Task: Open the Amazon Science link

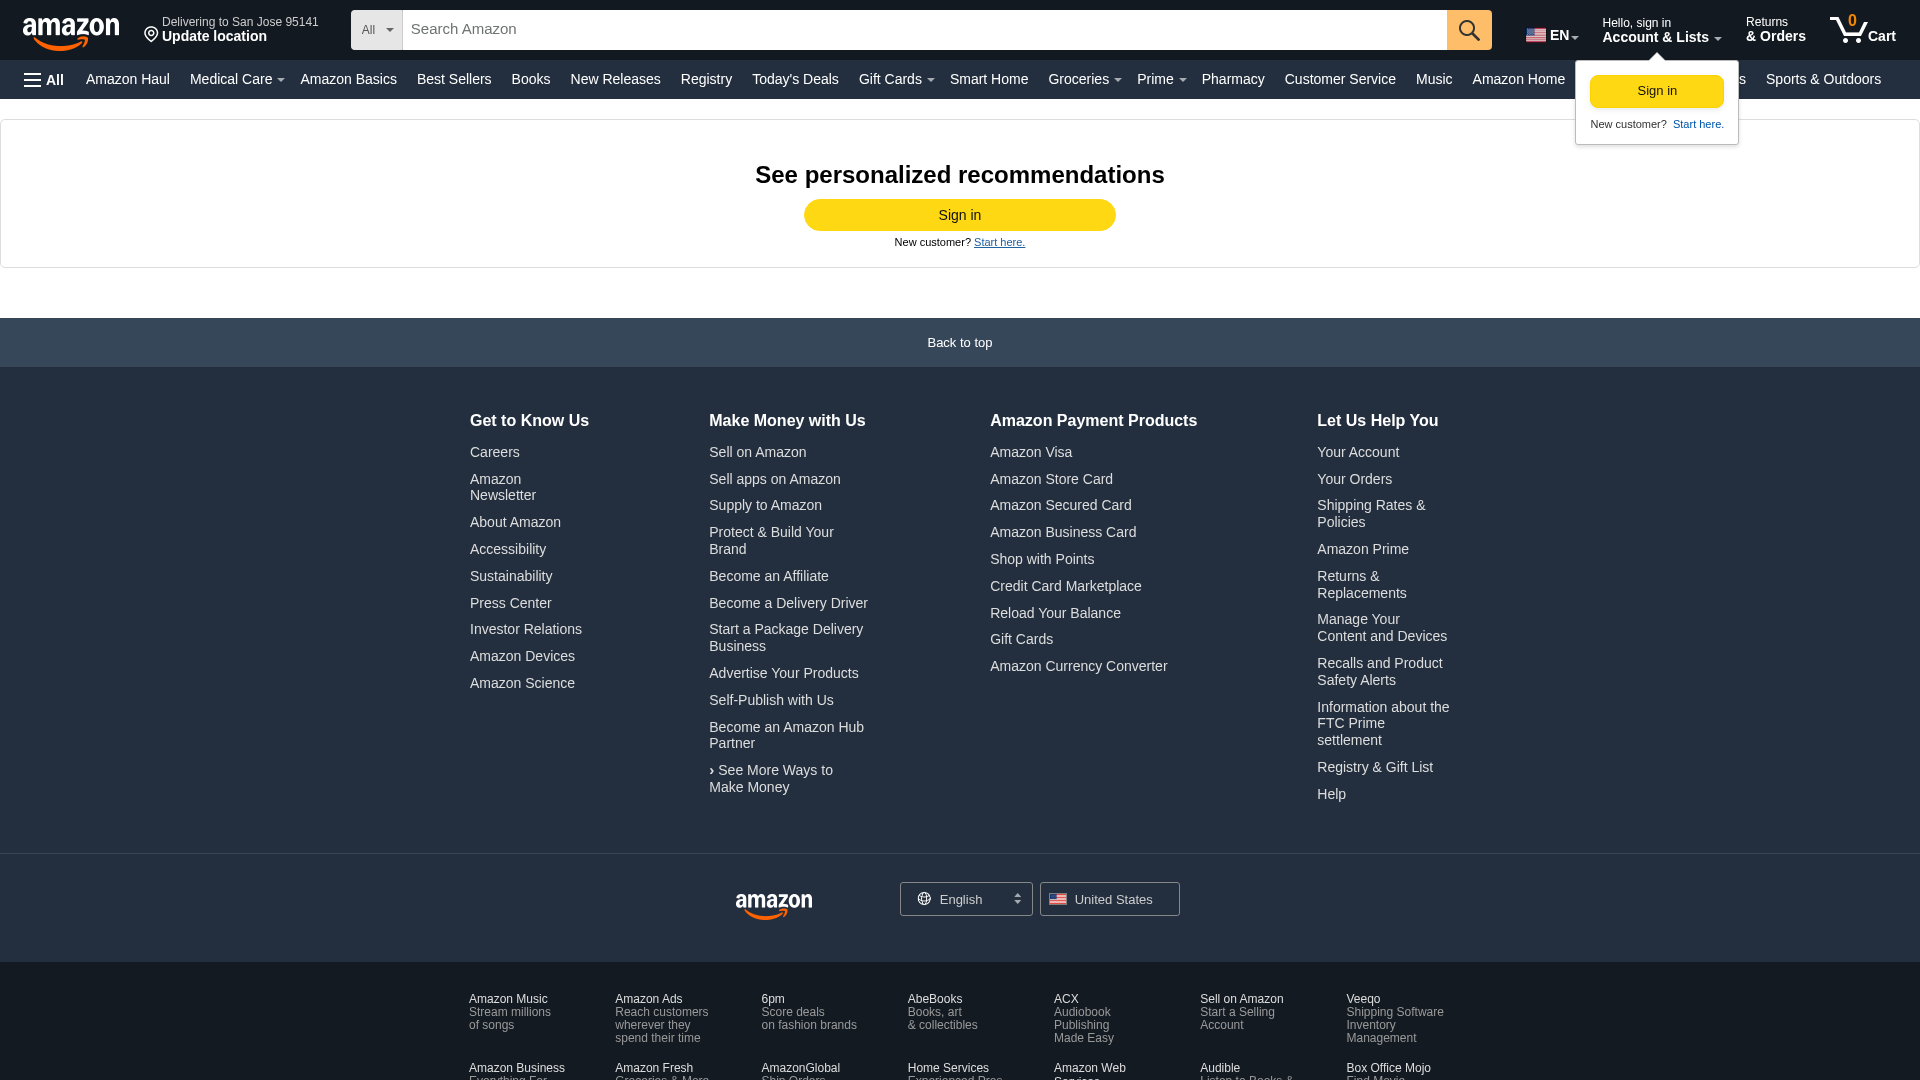Action: 522,683
